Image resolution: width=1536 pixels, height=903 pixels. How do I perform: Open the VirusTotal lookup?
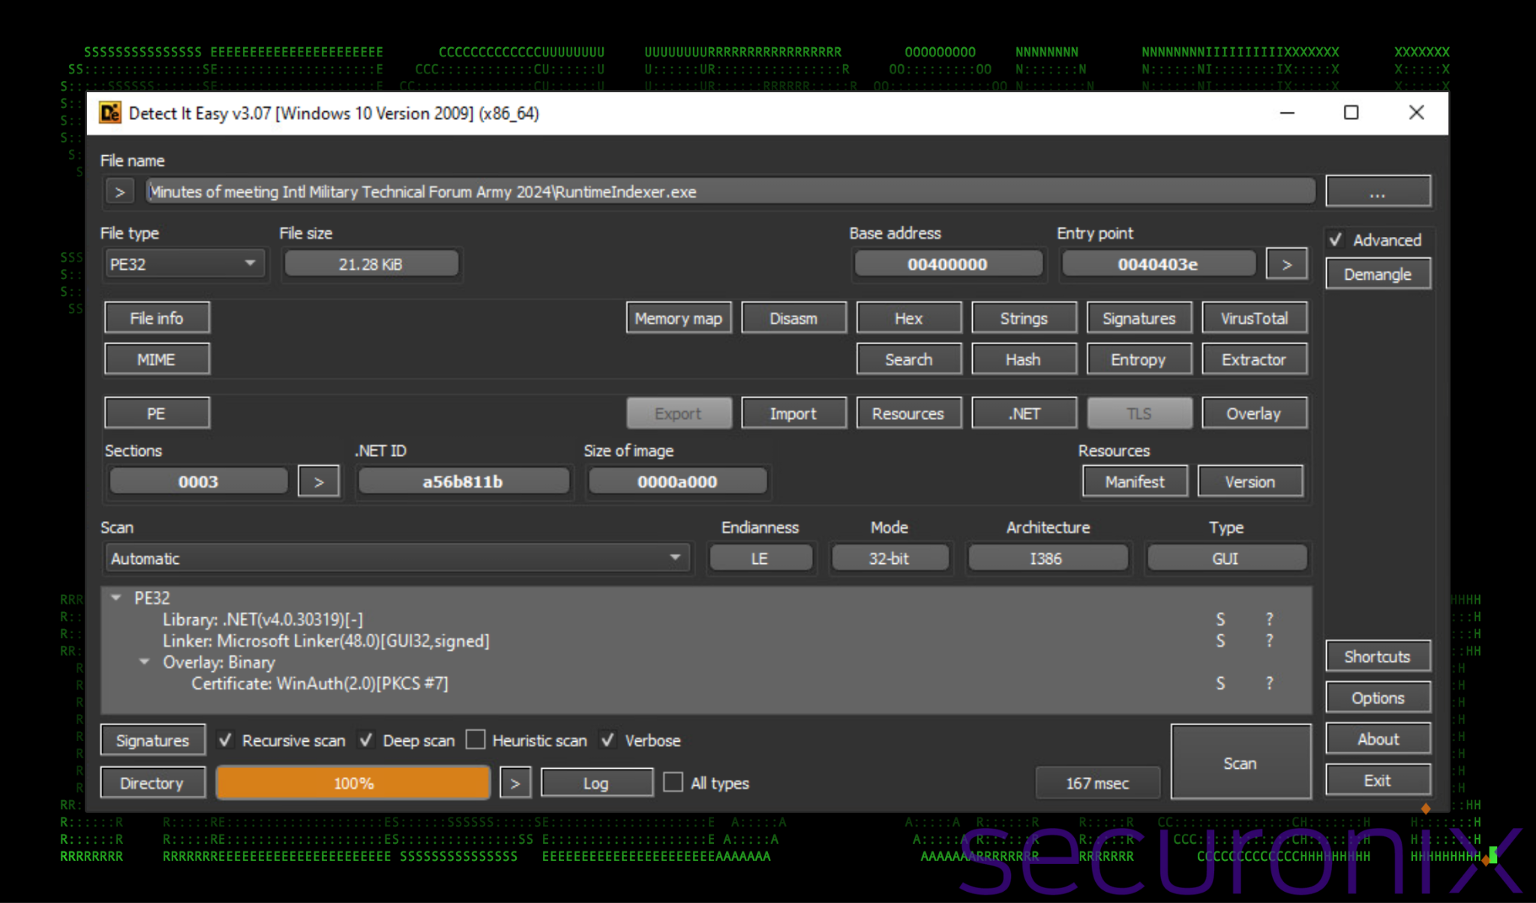point(1254,318)
